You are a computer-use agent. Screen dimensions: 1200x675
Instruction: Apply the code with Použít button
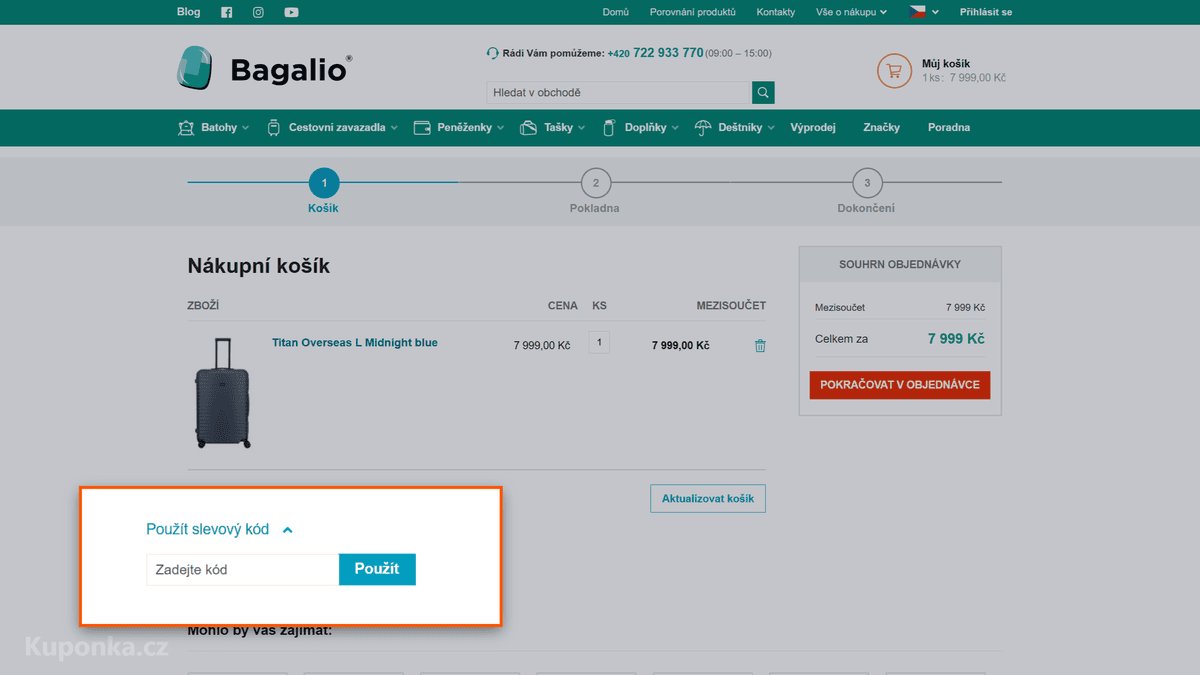pyautogui.click(x=377, y=569)
